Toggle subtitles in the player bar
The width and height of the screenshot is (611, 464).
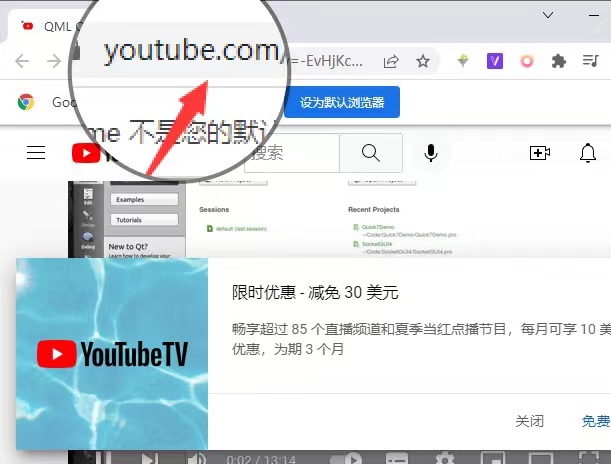(x=397, y=459)
